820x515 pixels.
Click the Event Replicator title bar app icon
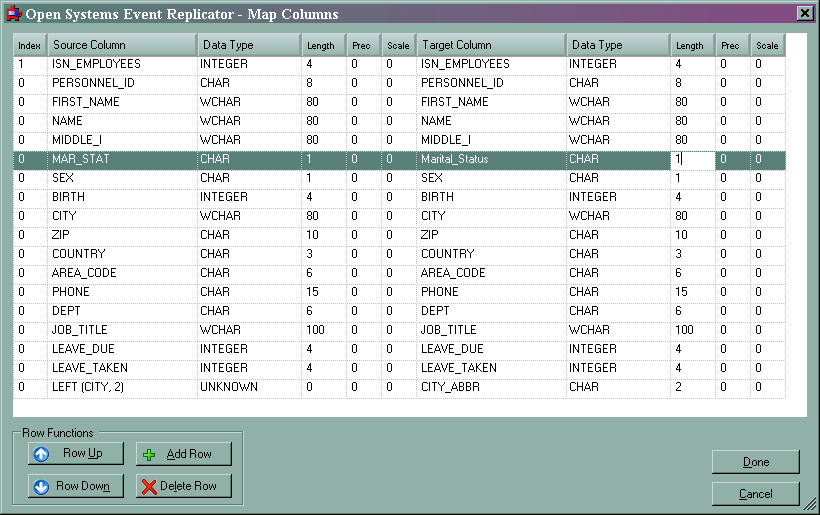(14, 14)
